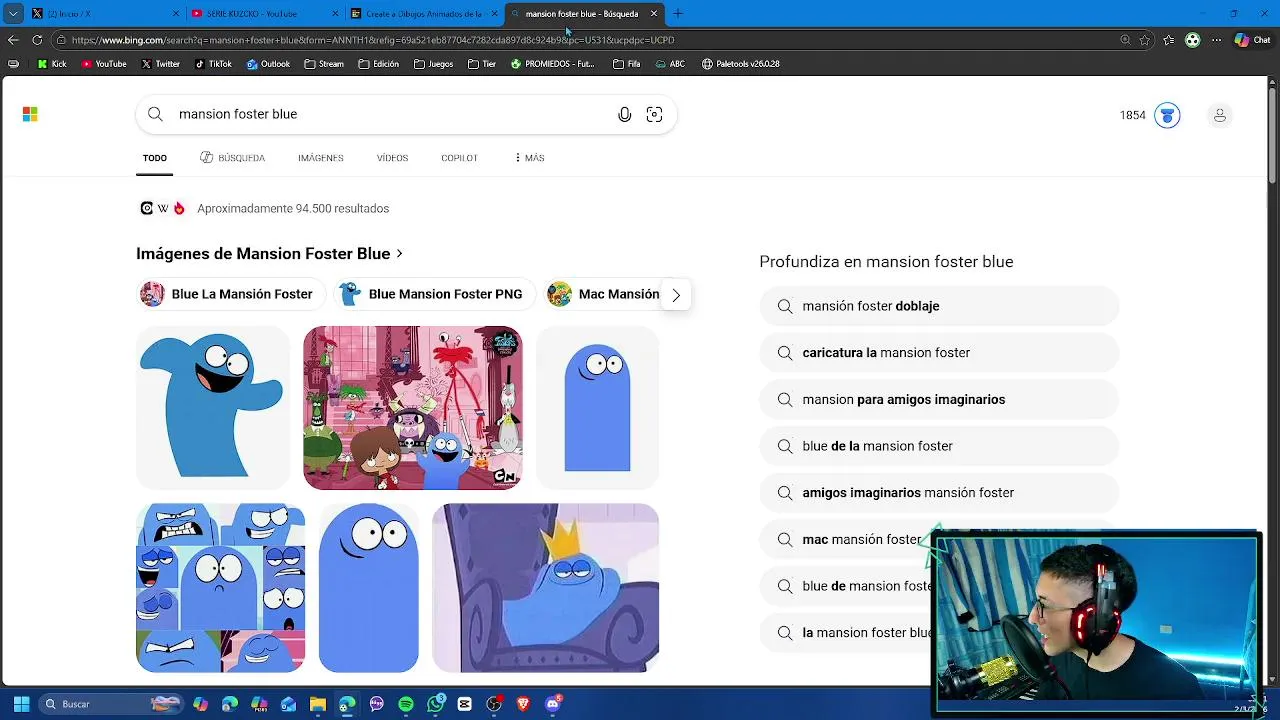The height and width of the screenshot is (720, 1280).
Task: Select the Blue Mansion Foster PNG chip
Action: [x=435, y=294]
